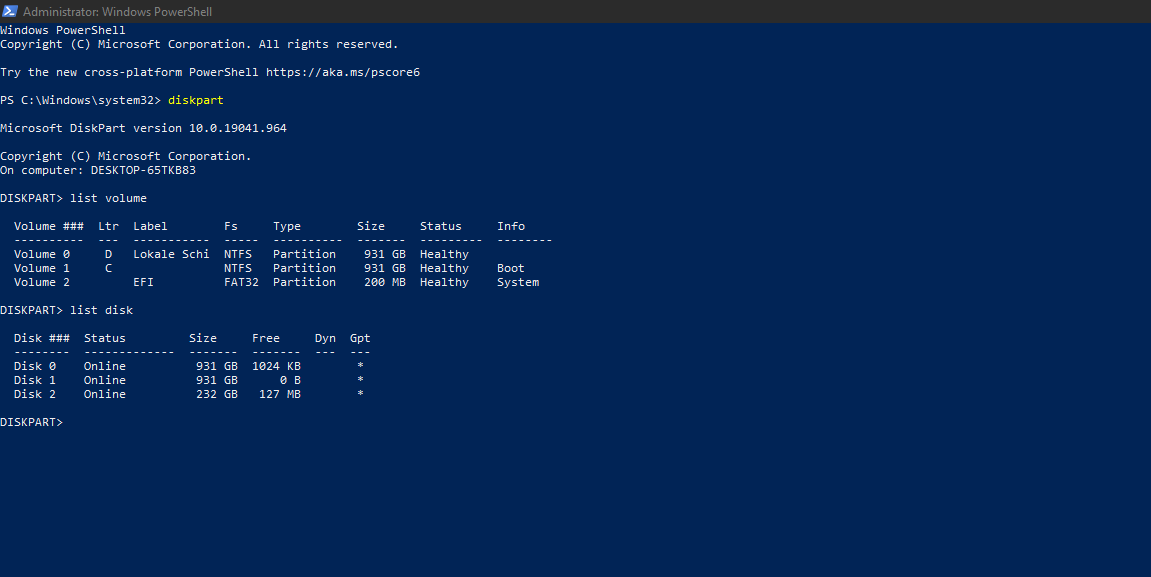
Task: Click the 'Disk 0' cell
Action: 35,366
